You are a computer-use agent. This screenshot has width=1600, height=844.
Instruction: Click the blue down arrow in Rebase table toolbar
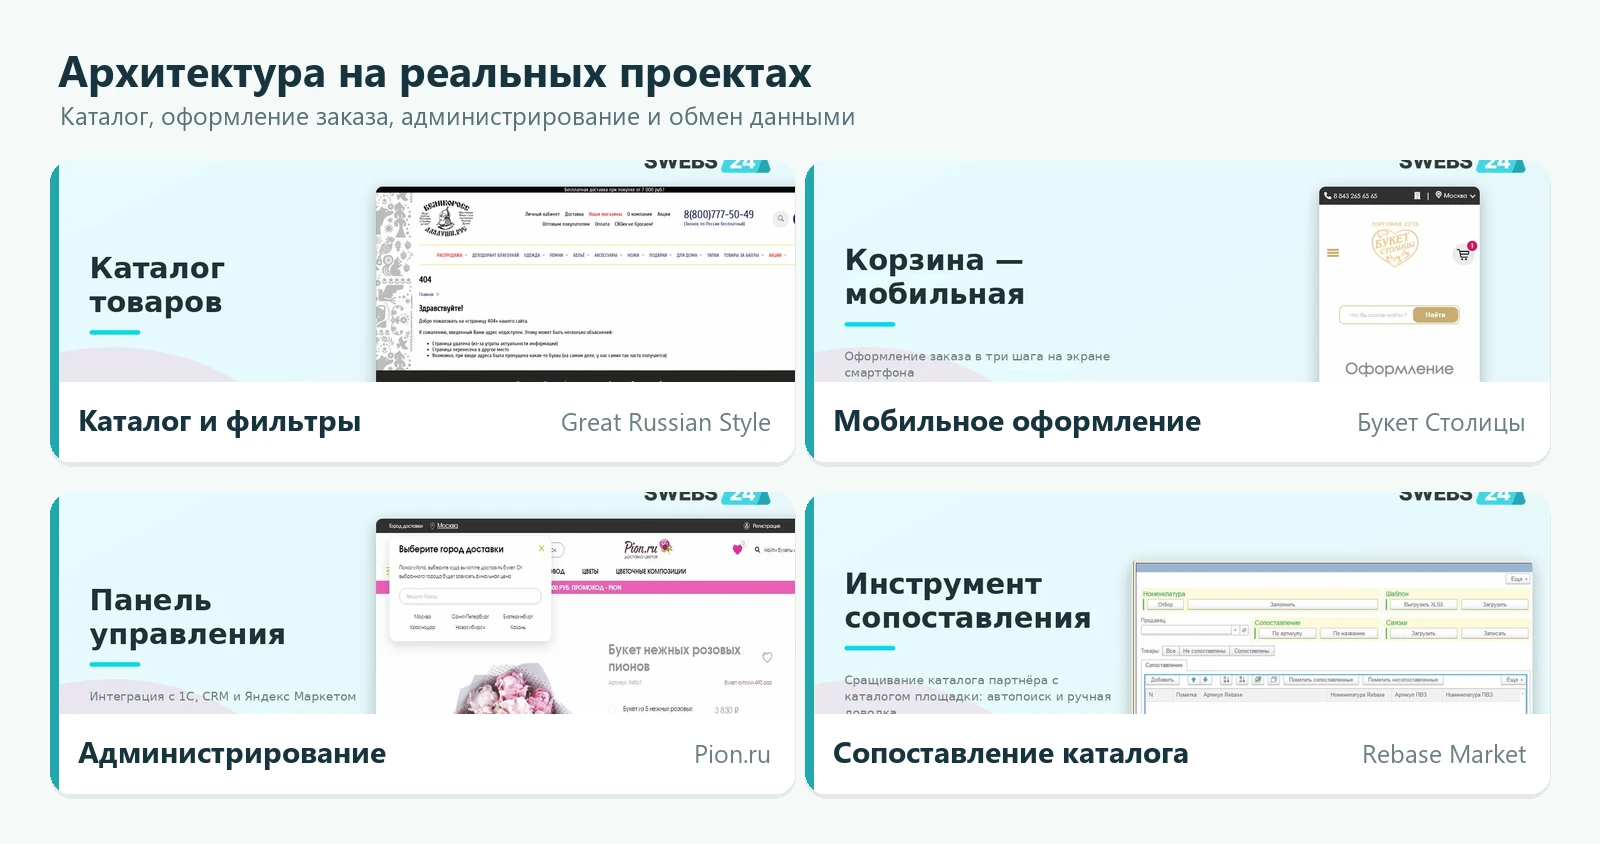point(1205,679)
